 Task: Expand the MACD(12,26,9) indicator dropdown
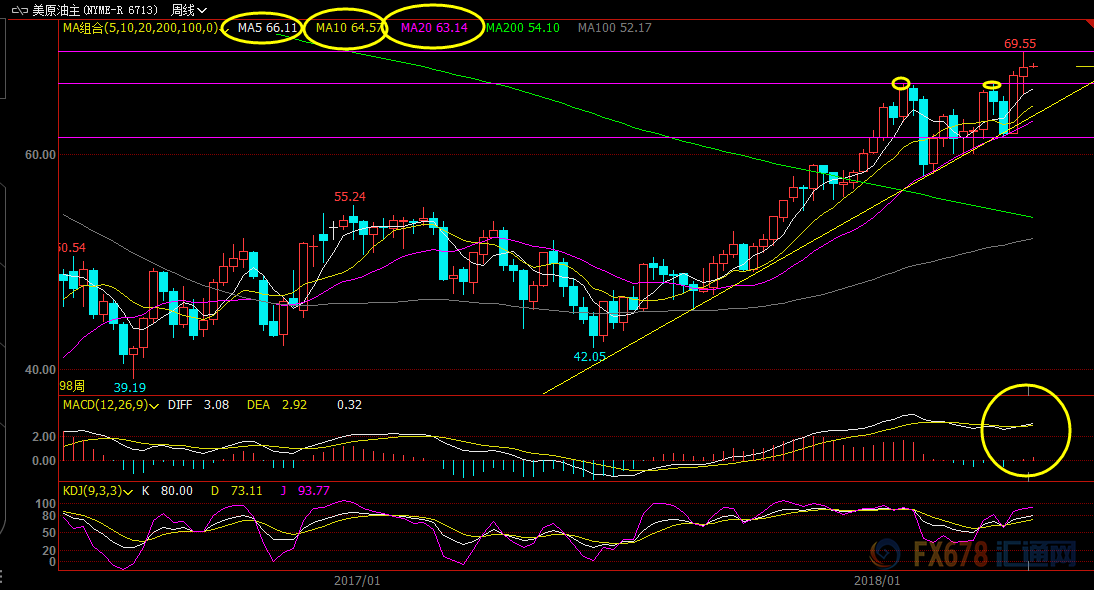(155, 405)
